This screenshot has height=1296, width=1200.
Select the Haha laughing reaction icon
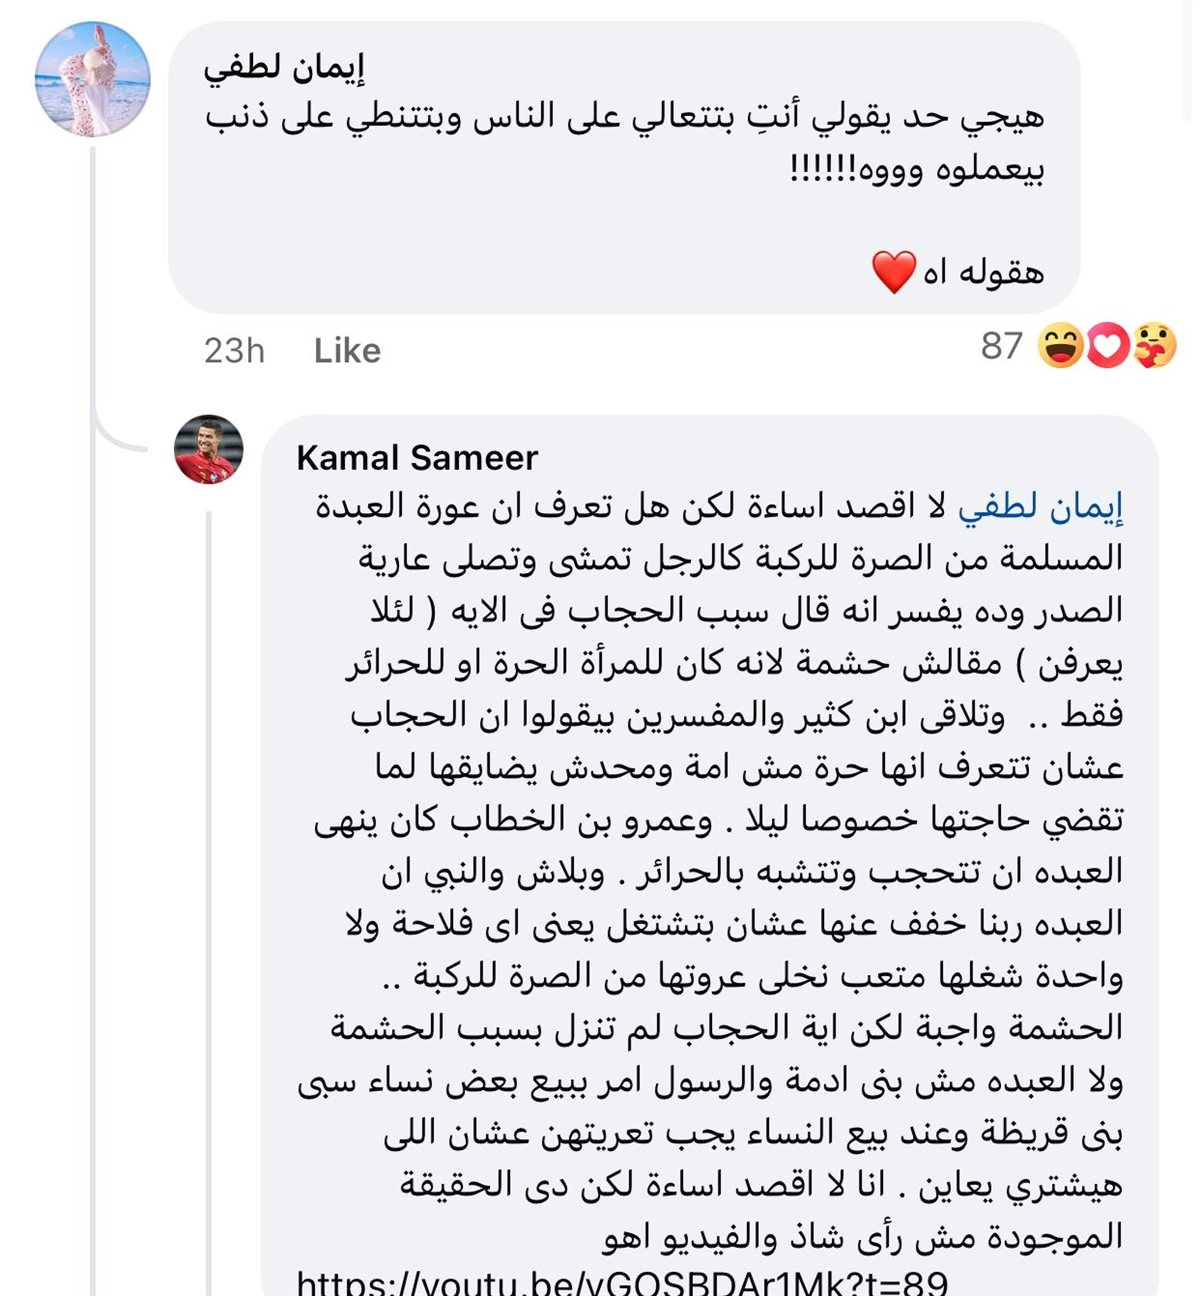click(x=1060, y=346)
